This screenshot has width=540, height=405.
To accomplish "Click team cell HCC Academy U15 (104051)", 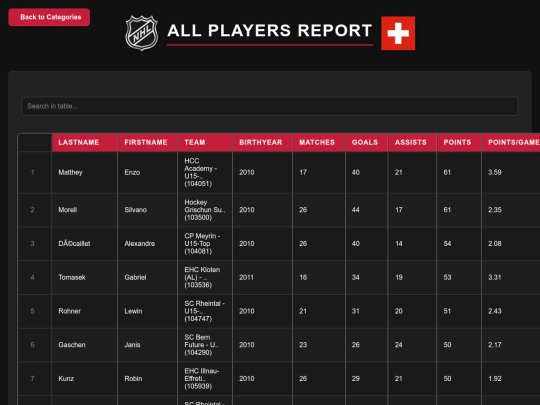I will [205, 172].
